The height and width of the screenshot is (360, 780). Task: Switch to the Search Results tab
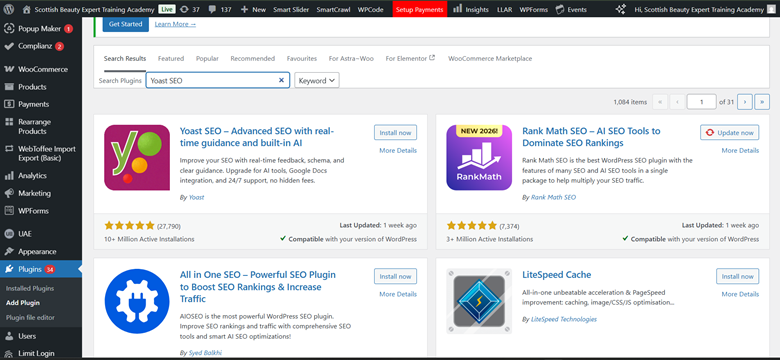pos(125,58)
